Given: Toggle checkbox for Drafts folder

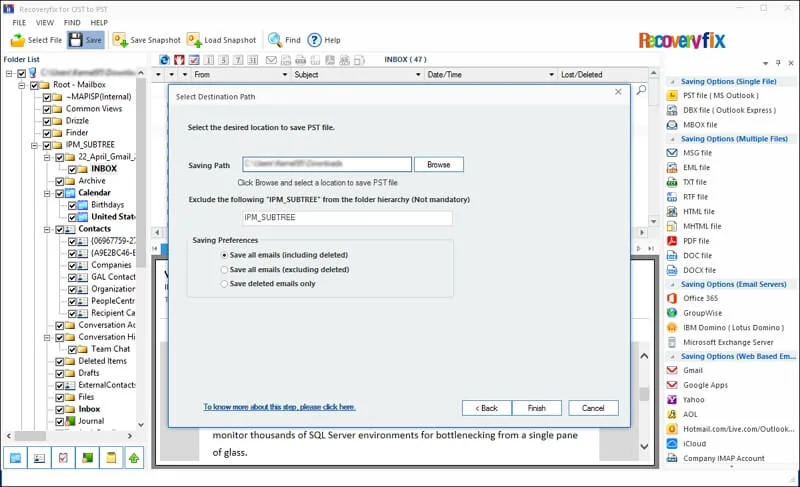Looking at the screenshot, I should click(x=59, y=374).
